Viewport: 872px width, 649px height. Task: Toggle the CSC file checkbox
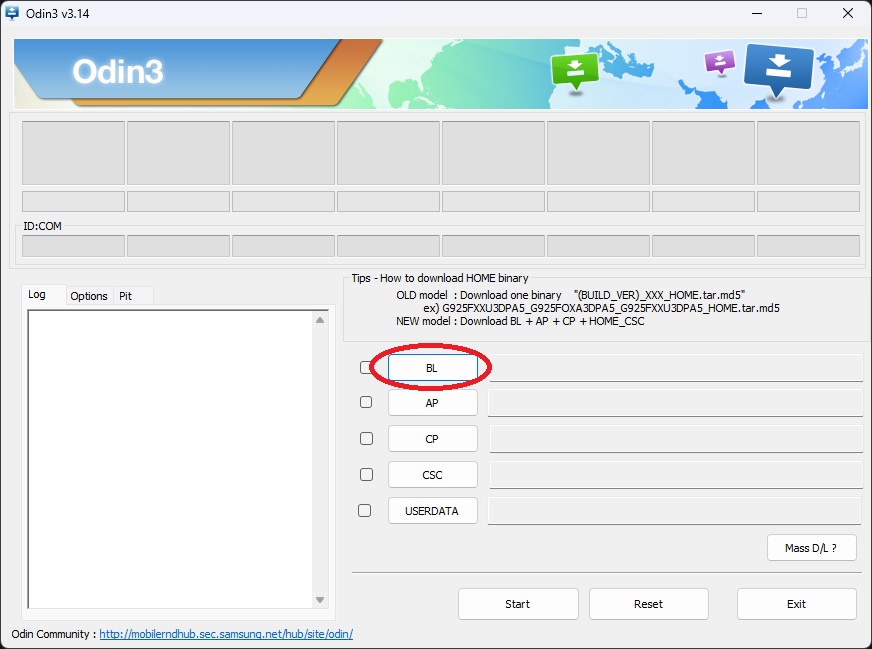point(366,474)
